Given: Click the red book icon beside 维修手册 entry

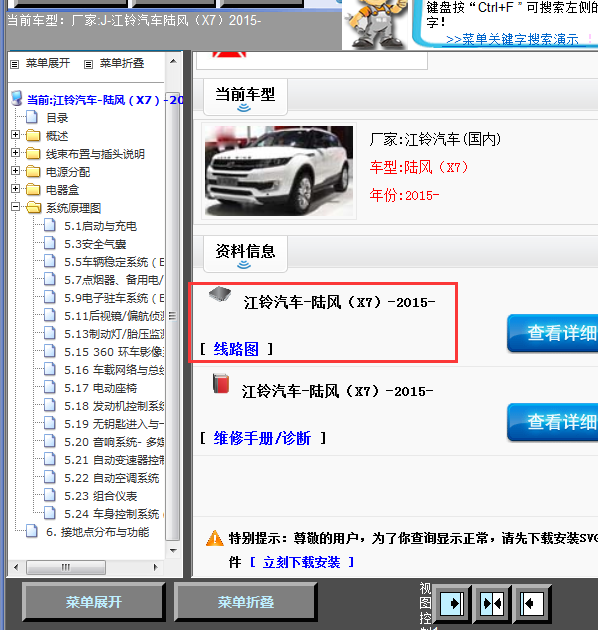Looking at the screenshot, I should [x=221, y=384].
